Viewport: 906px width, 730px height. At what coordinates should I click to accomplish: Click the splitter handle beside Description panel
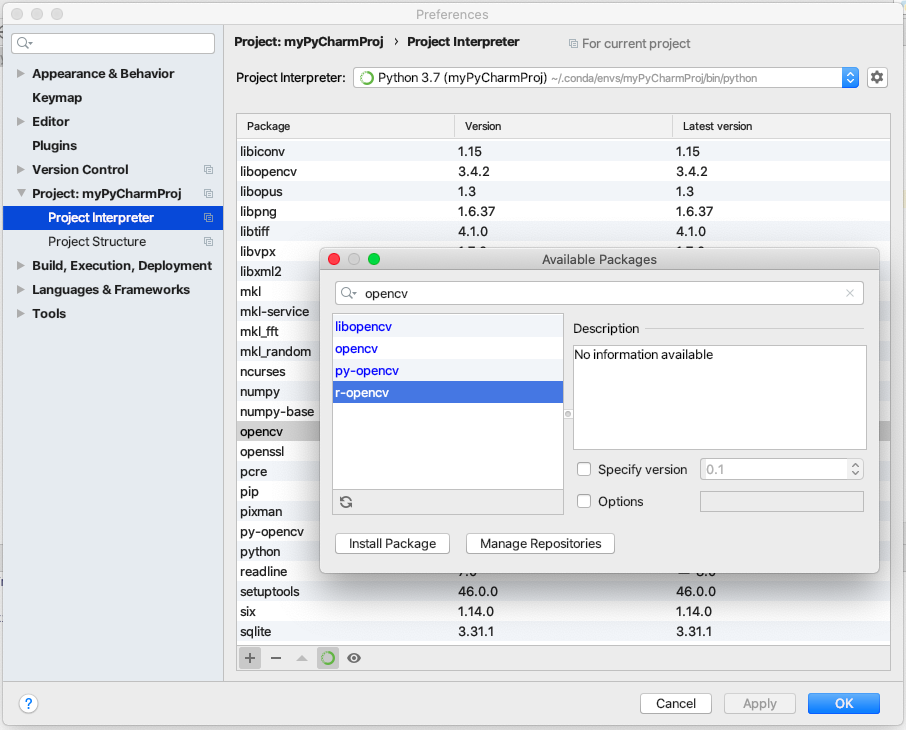click(x=568, y=414)
